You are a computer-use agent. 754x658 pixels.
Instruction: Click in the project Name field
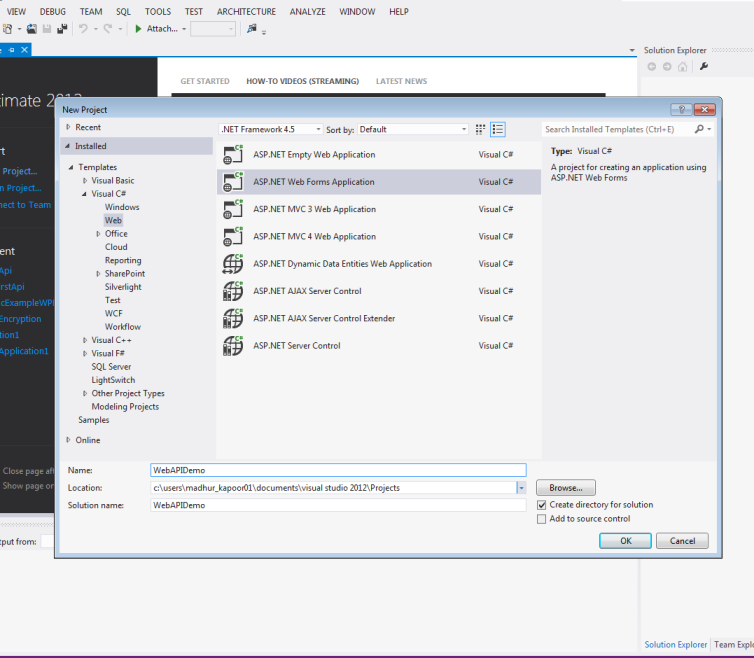(339, 470)
